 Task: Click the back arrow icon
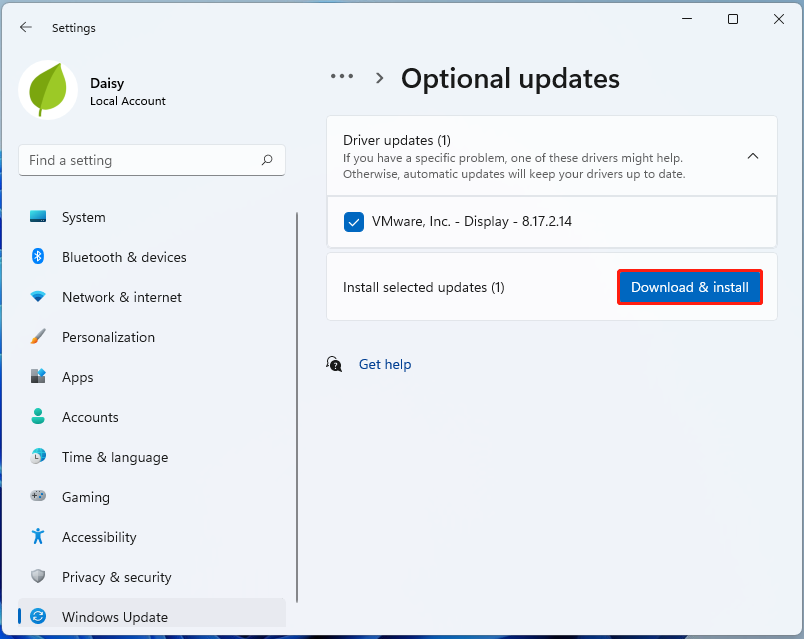coord(26,27)
